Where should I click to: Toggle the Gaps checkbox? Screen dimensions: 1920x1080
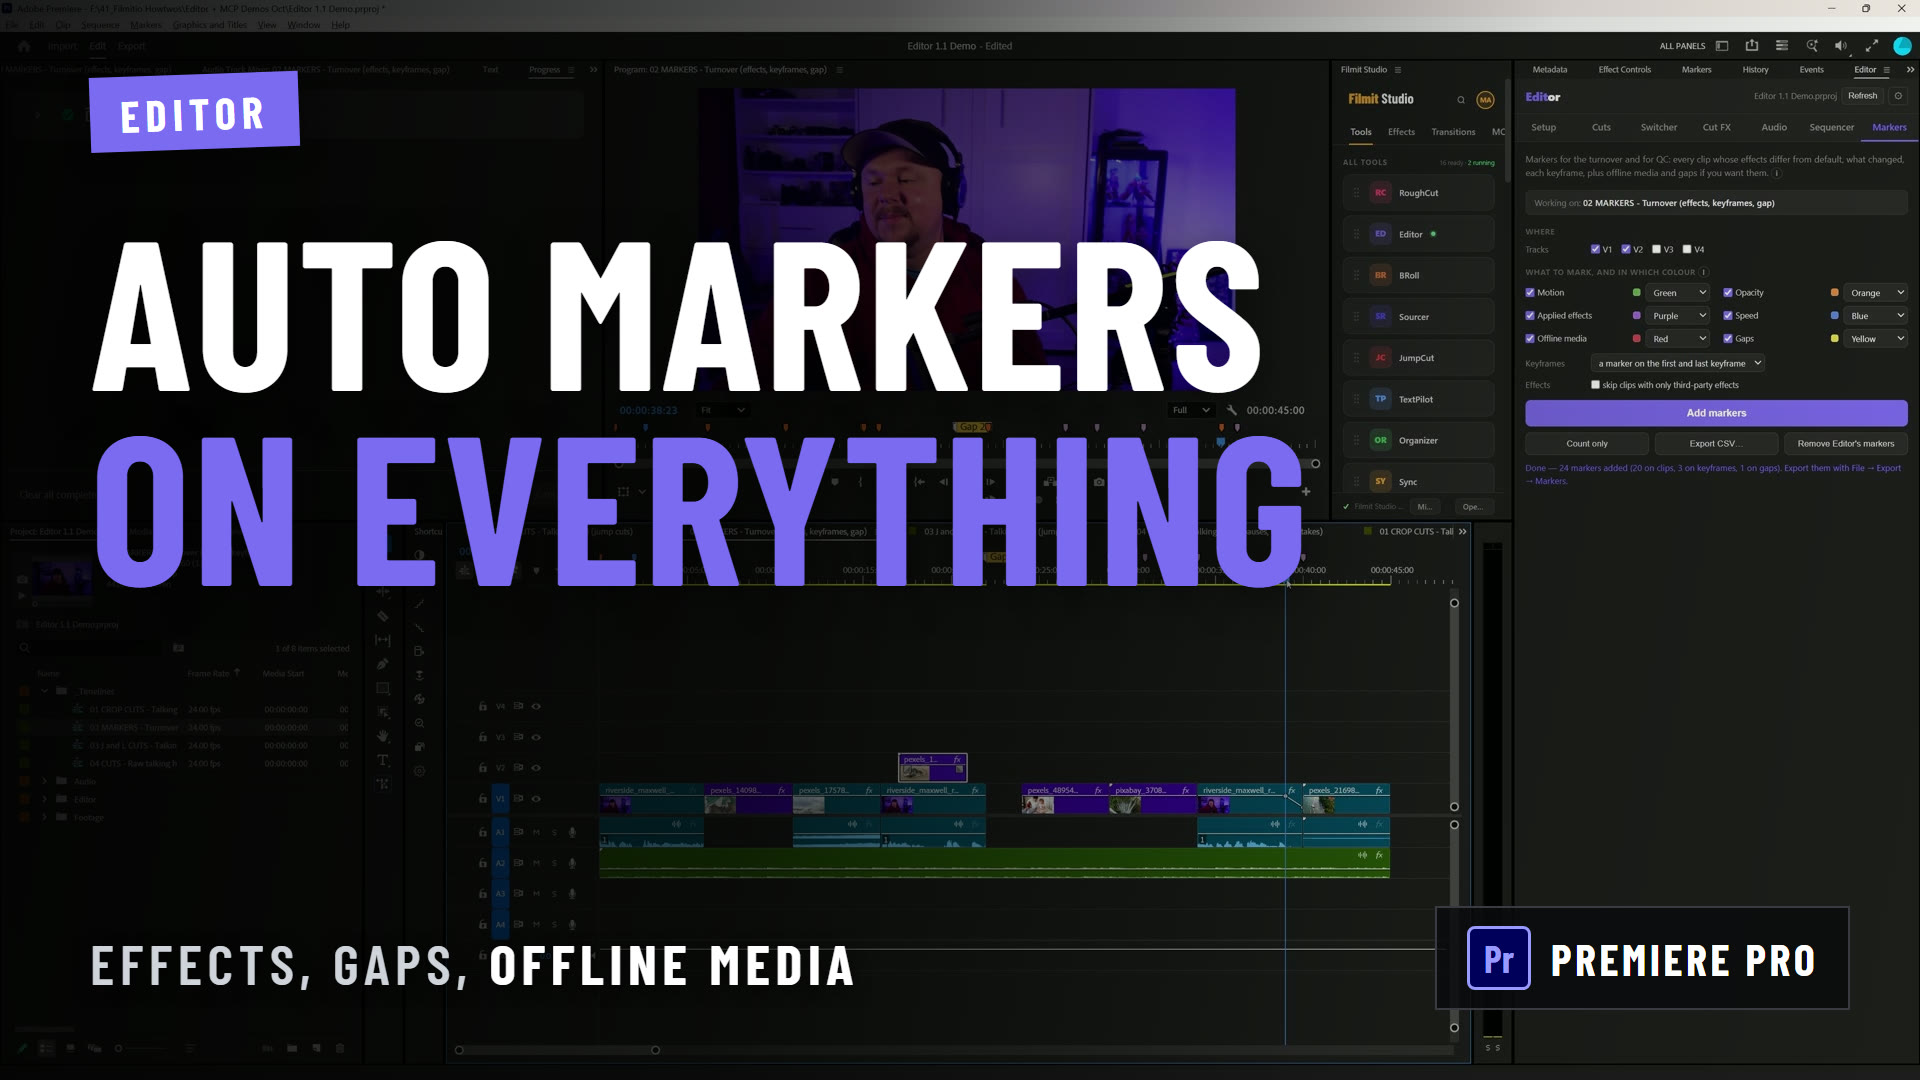[x=1728, y=339]
